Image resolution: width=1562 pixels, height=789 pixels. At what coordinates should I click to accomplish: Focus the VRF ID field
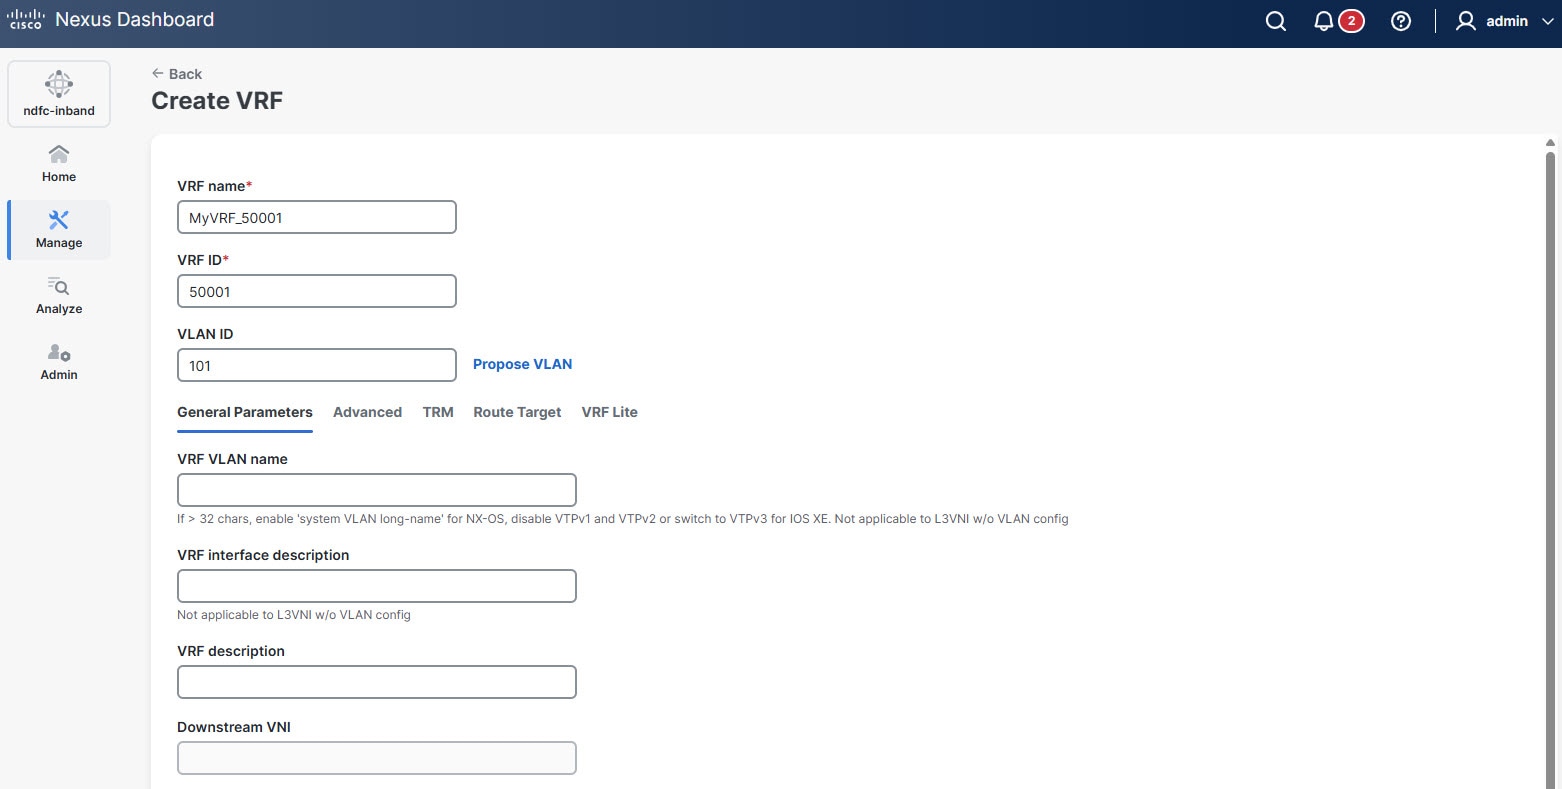(317, 291)
